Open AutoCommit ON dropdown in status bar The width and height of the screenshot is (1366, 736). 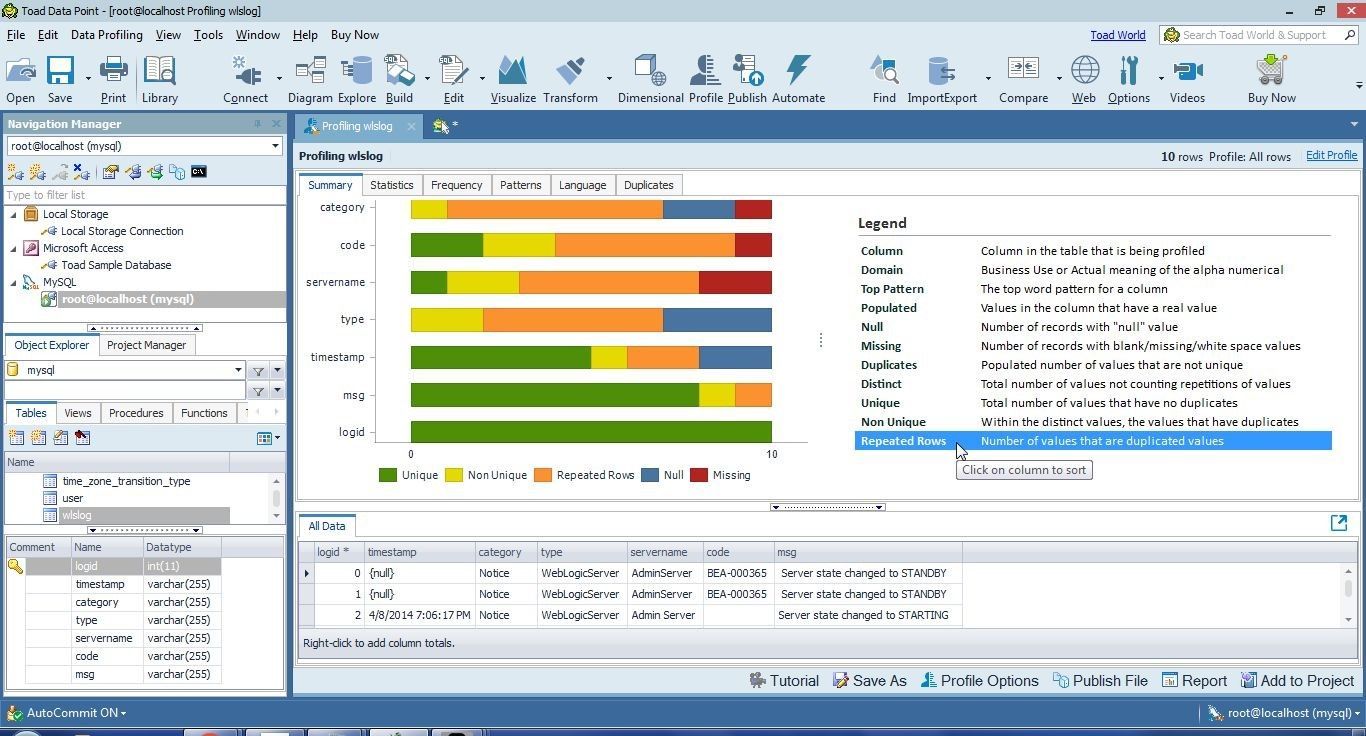(75, 713)
